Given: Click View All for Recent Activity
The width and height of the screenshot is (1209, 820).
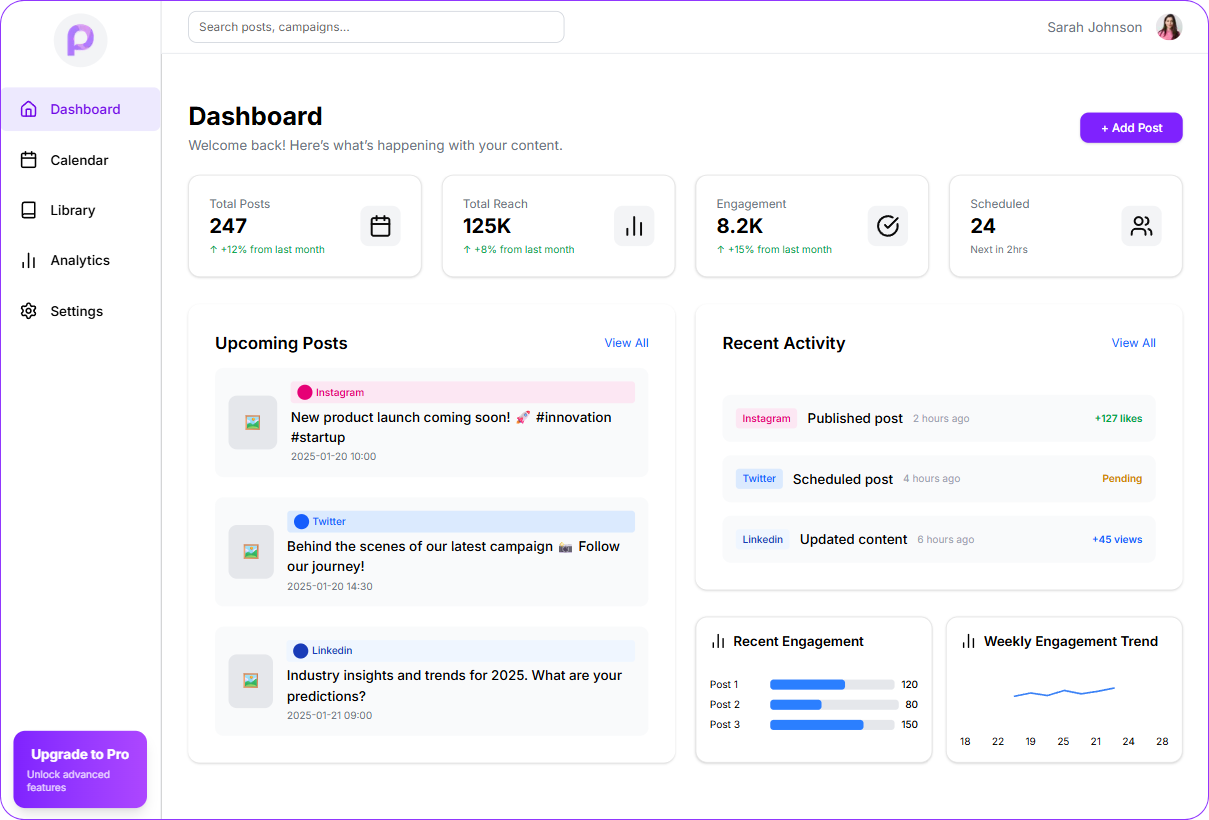Looking at the screenshot, I should 1133,343.
